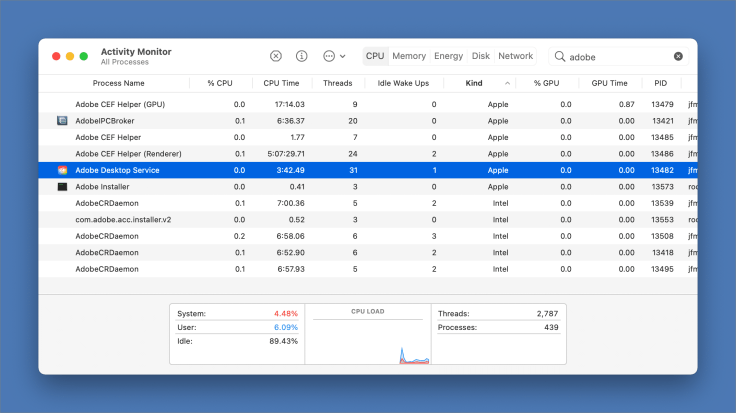Image resolution: width=736 pixels, height=413 pixels.
Task: Sort by GPU Time column header
Action: tap(609, 83)
